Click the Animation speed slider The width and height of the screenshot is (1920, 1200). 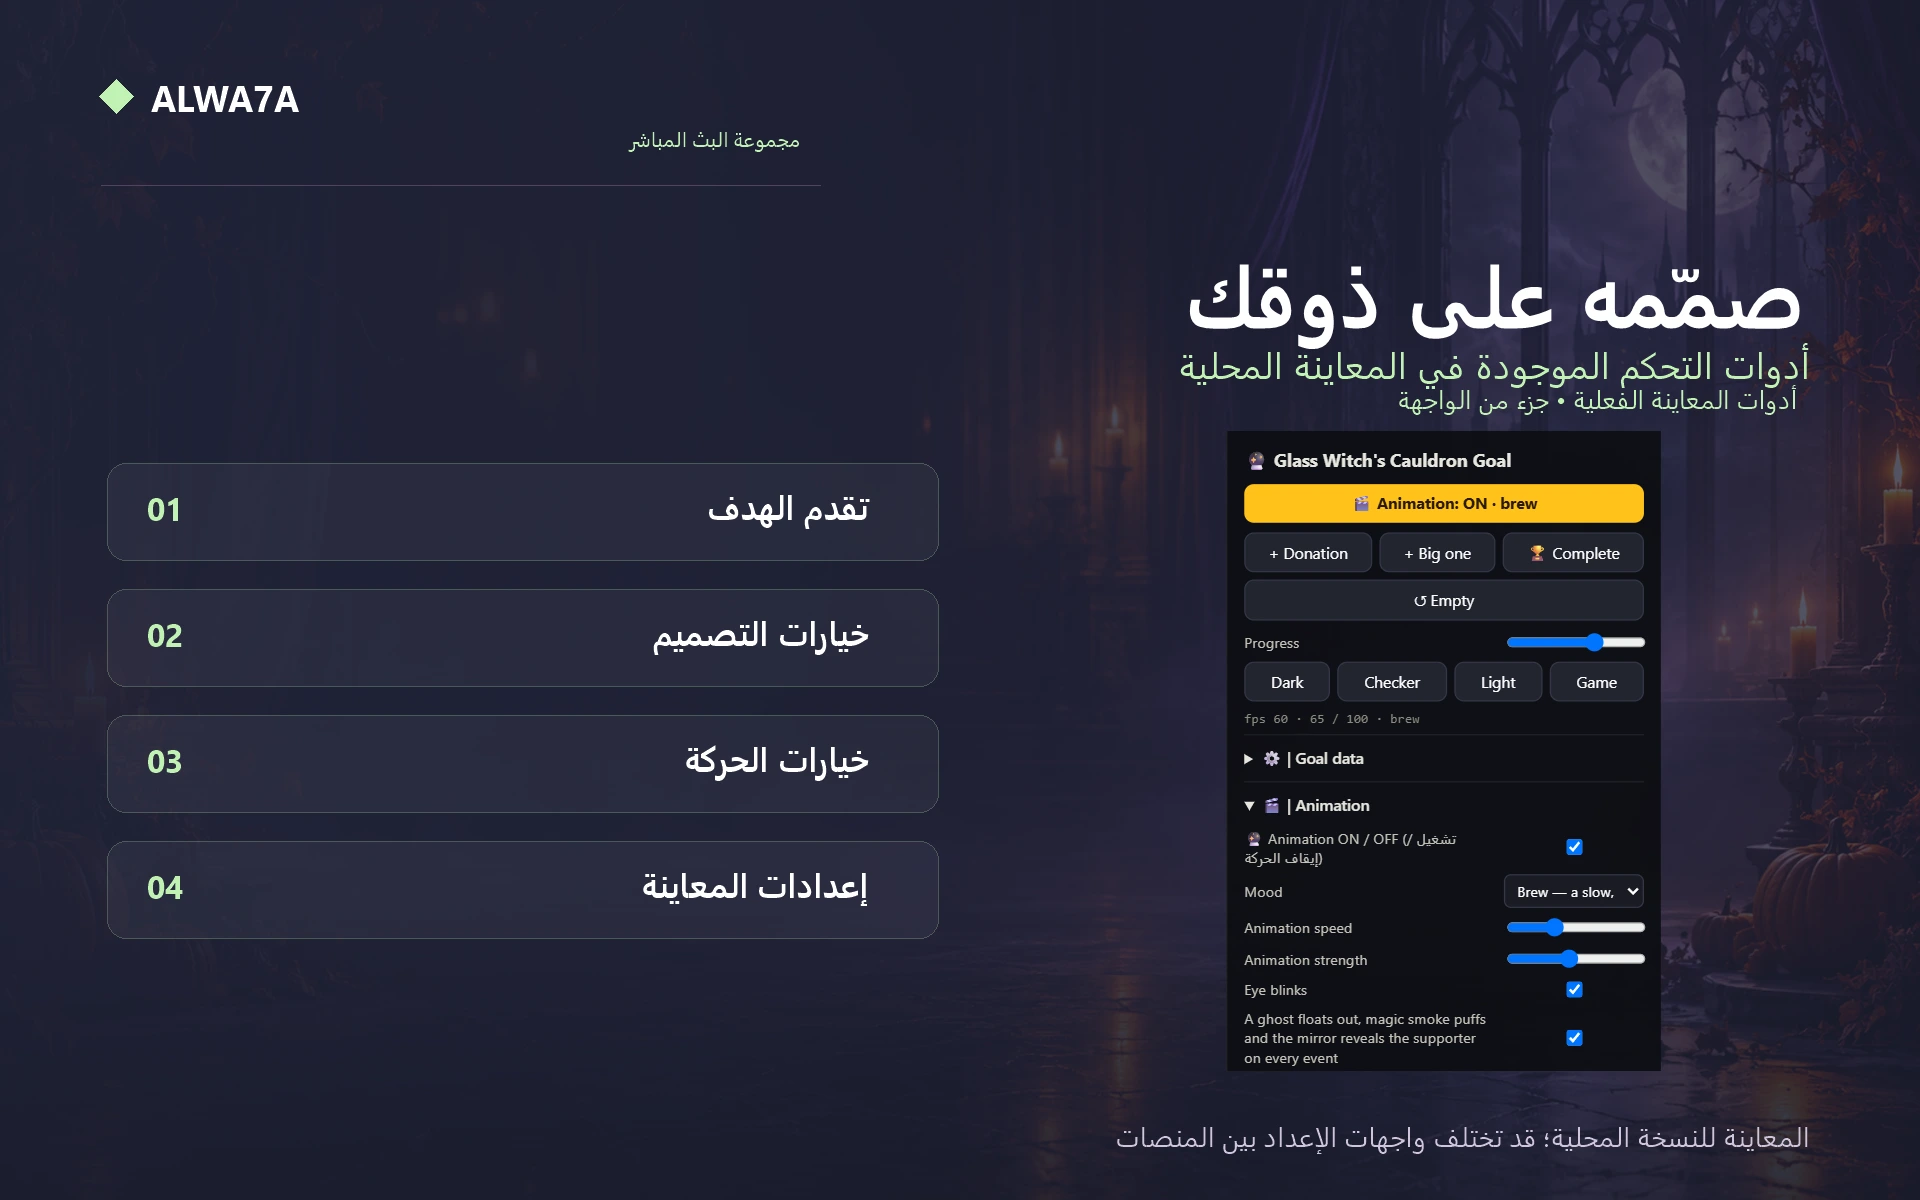coord(1575,927)
